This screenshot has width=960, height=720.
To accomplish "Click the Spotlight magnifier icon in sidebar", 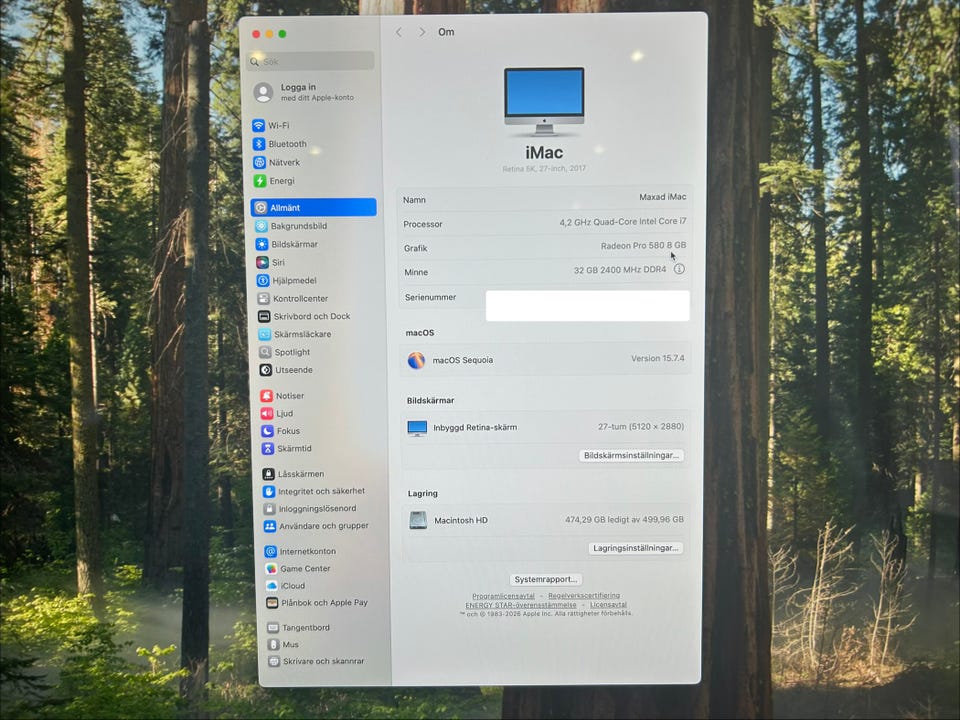I will (x=265, y=352).
